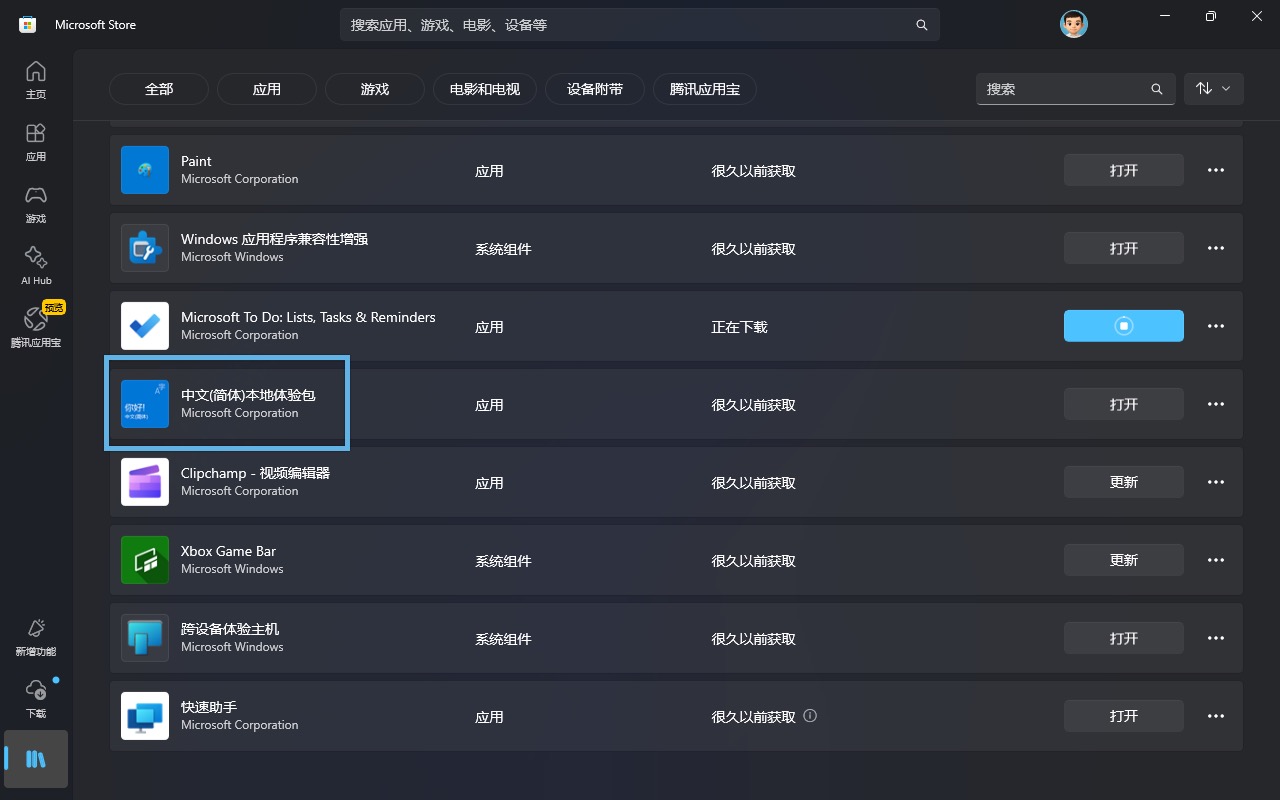1280x800 pixels.
Task: Focus the top 搜索应用、游戏、电影 search box
Action: click(640, 25)
